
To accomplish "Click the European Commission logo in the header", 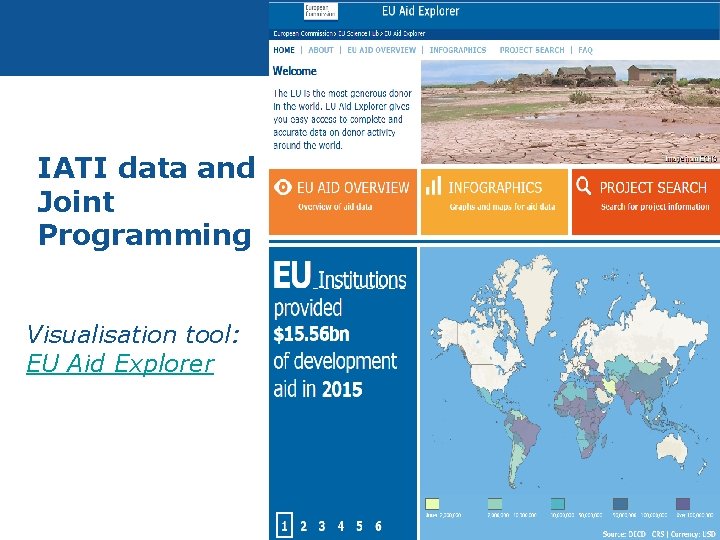I will click(321, 11).
